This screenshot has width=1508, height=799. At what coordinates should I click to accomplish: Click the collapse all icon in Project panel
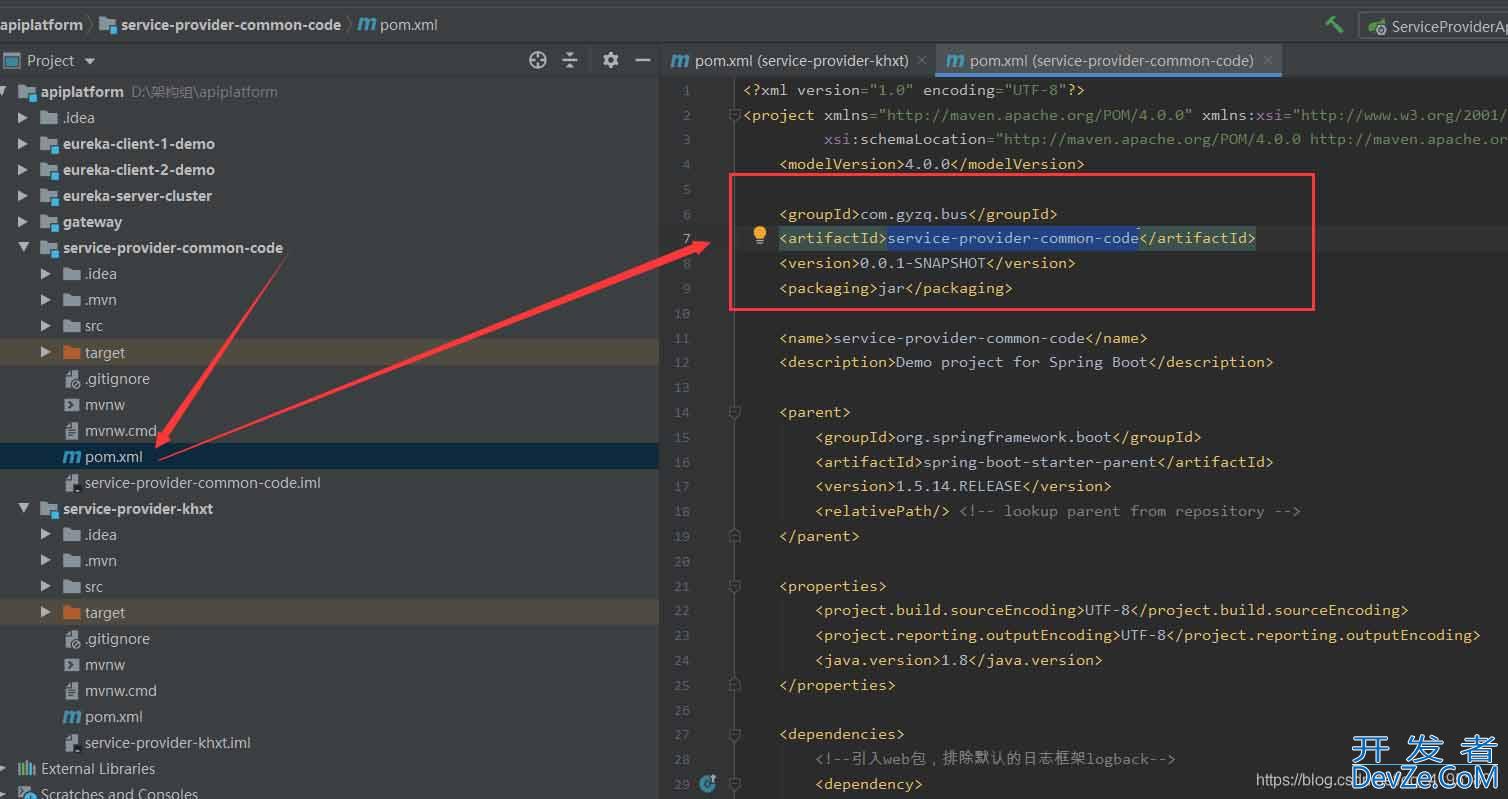point(570,61)
